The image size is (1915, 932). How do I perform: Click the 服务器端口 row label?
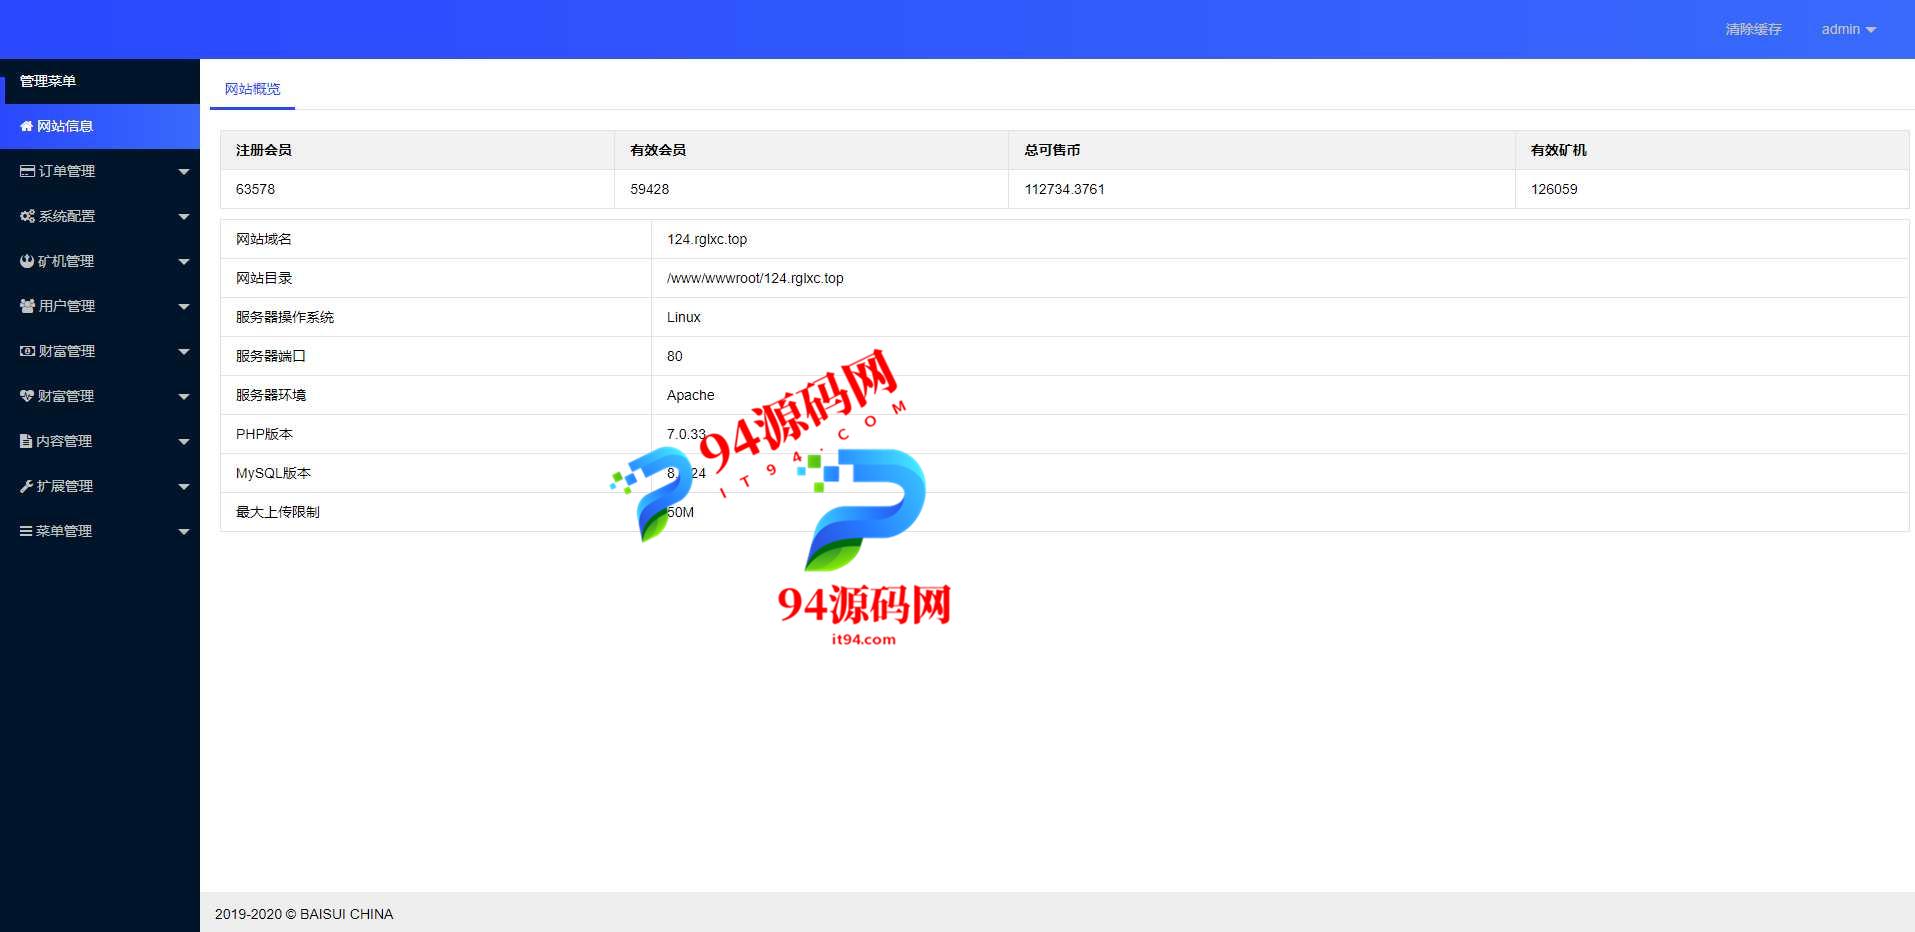(271, 356)
